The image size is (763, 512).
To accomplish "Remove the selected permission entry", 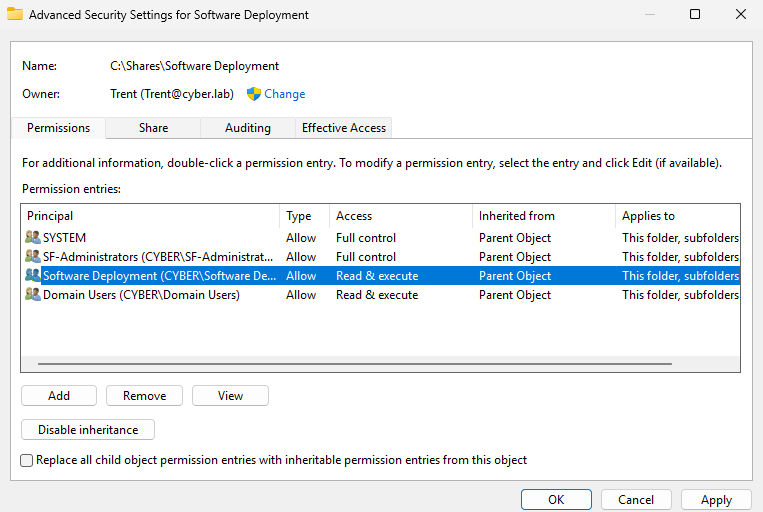I will (144, 396).
